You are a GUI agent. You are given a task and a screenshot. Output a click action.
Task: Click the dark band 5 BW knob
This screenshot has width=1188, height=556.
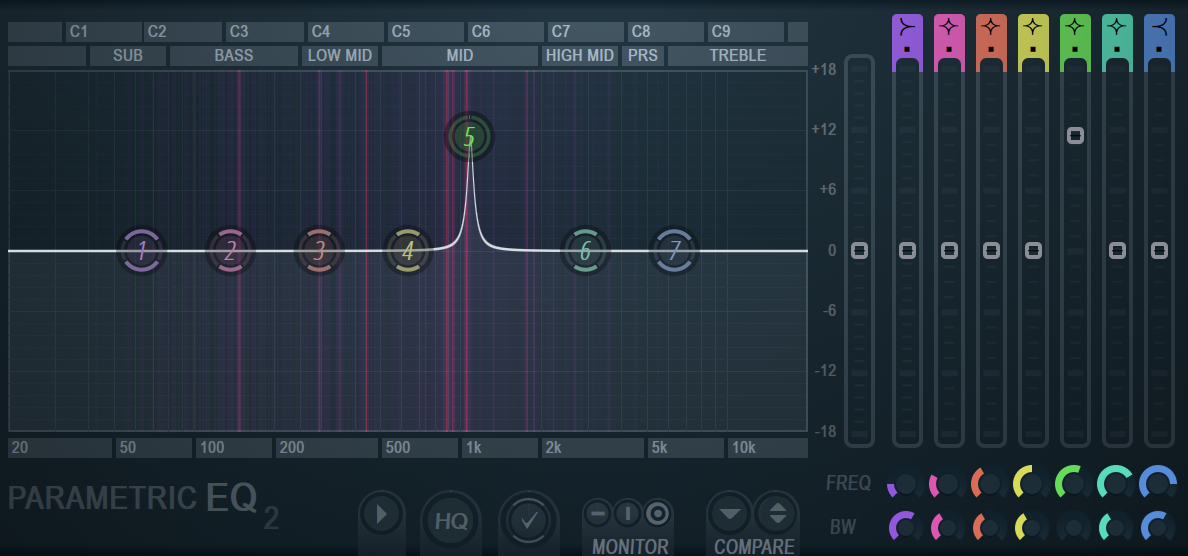[1074, 526]
